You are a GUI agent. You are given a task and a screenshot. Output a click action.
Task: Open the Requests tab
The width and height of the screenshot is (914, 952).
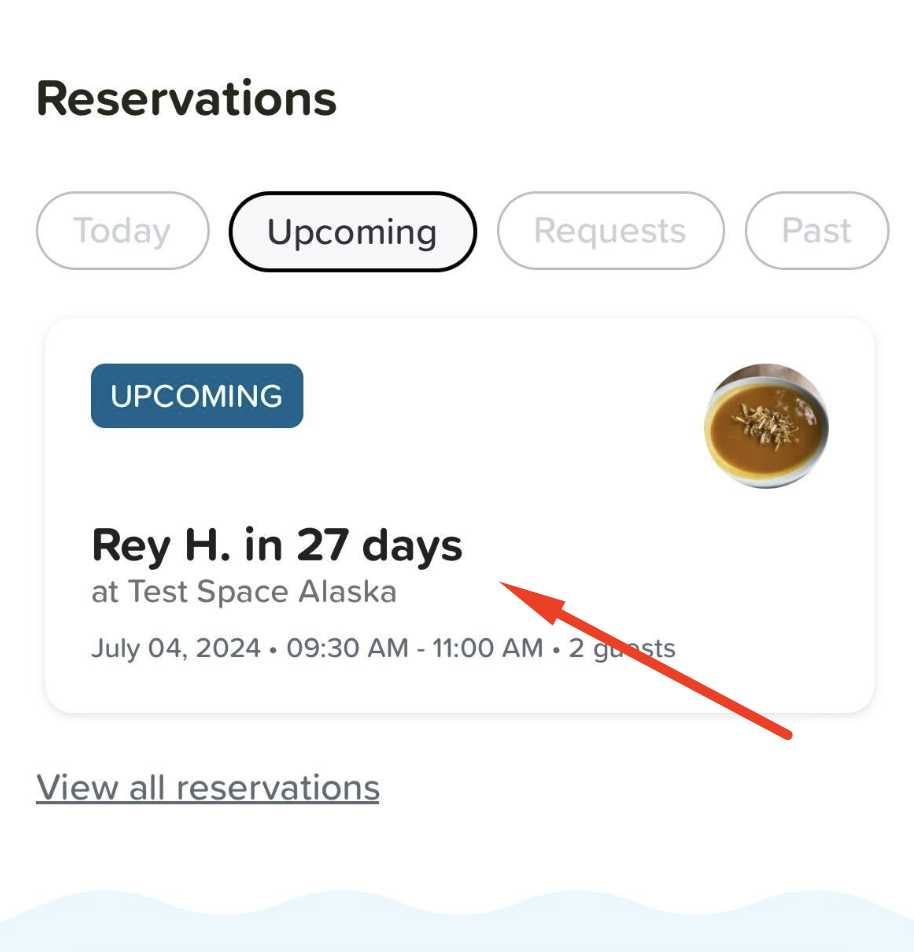(x=610, y=231)
